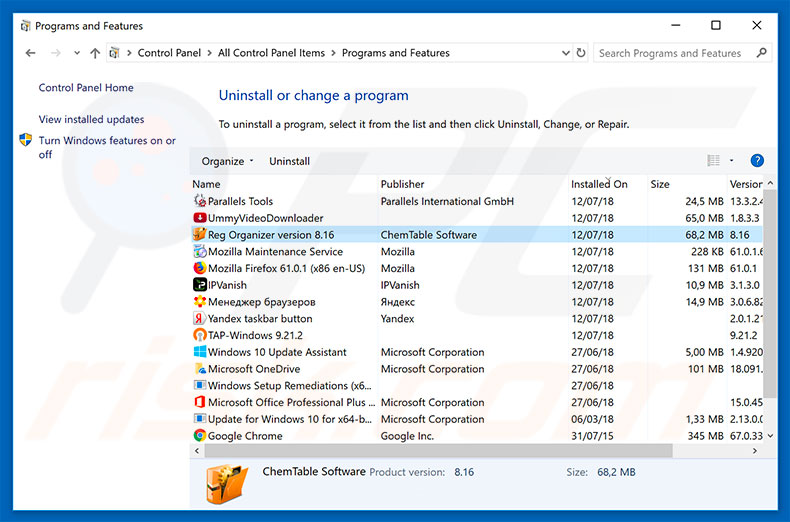Click the Reg Organizer icon in list
Viewport: 790px width, 522px height.
pos(200,234)
